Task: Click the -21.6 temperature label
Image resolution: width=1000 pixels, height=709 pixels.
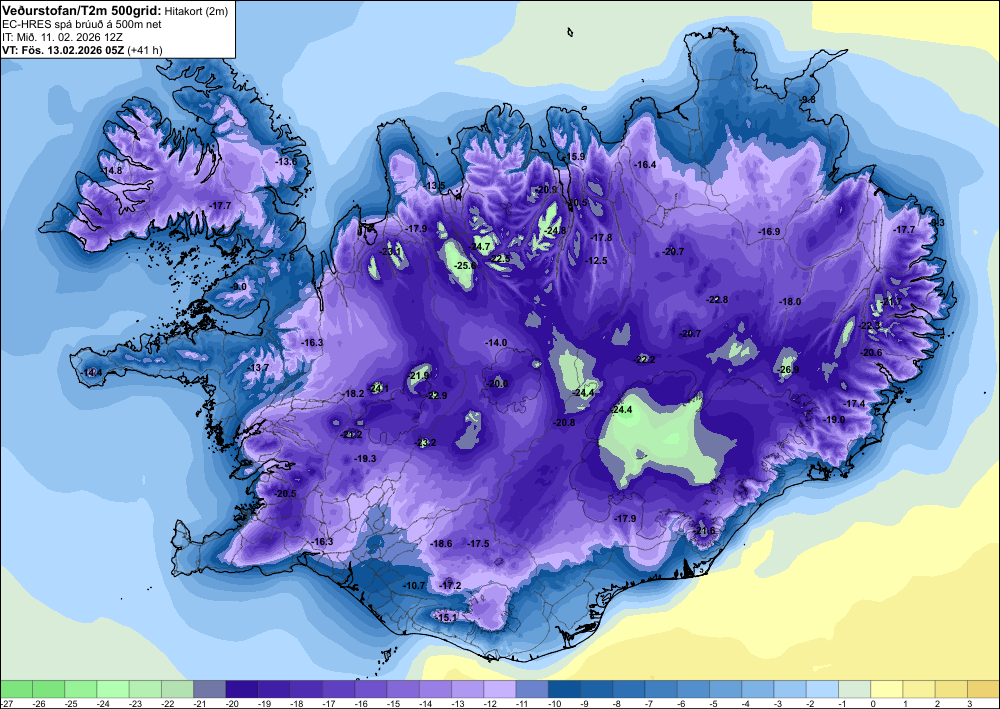Action: click(705, 531)
